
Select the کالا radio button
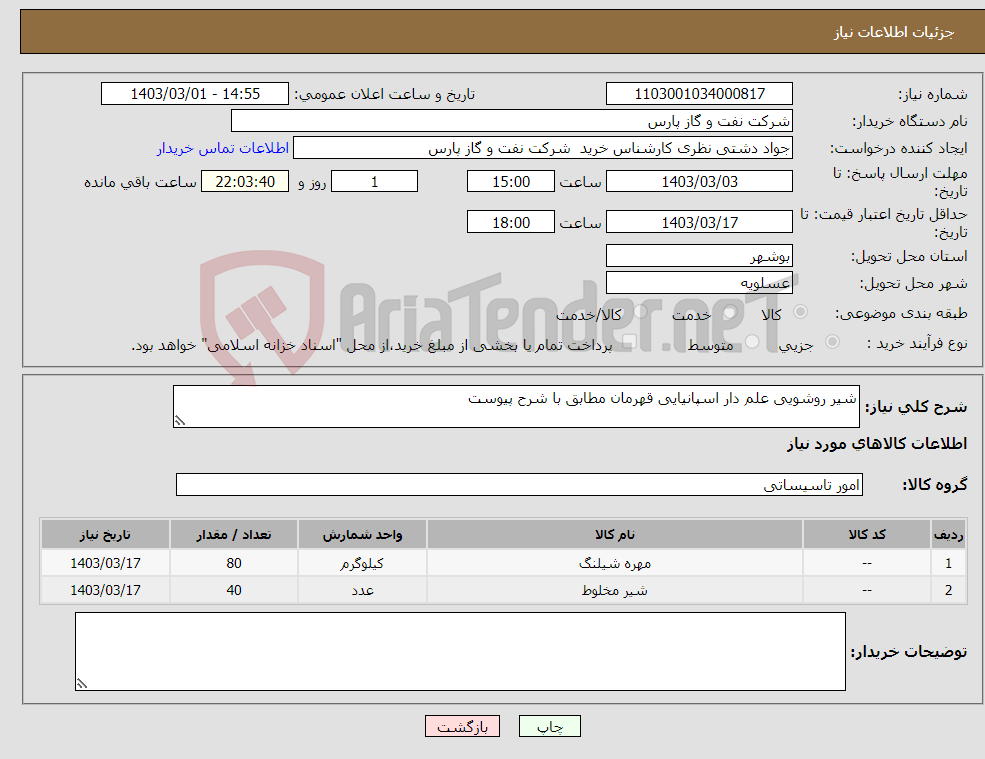[x=800, y=312]
